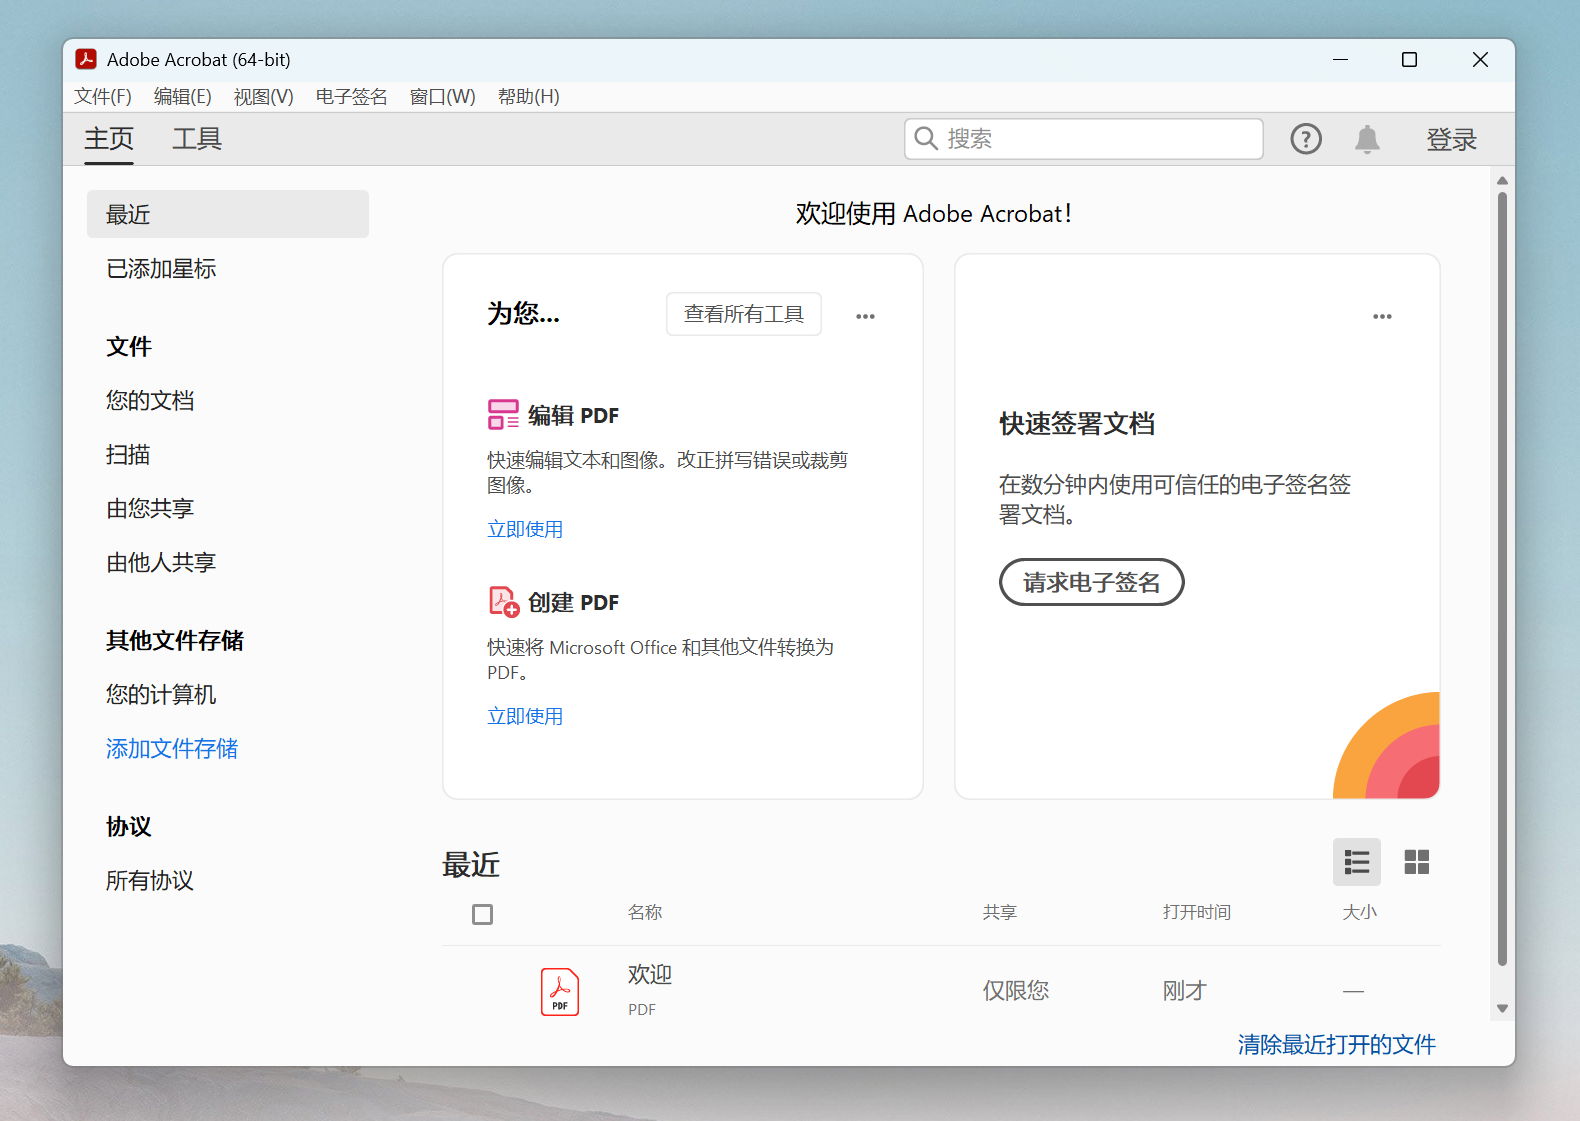Sort by 共享 column header
Viewport: 1580px width, 1121px height.
[x=1000, y=912]
